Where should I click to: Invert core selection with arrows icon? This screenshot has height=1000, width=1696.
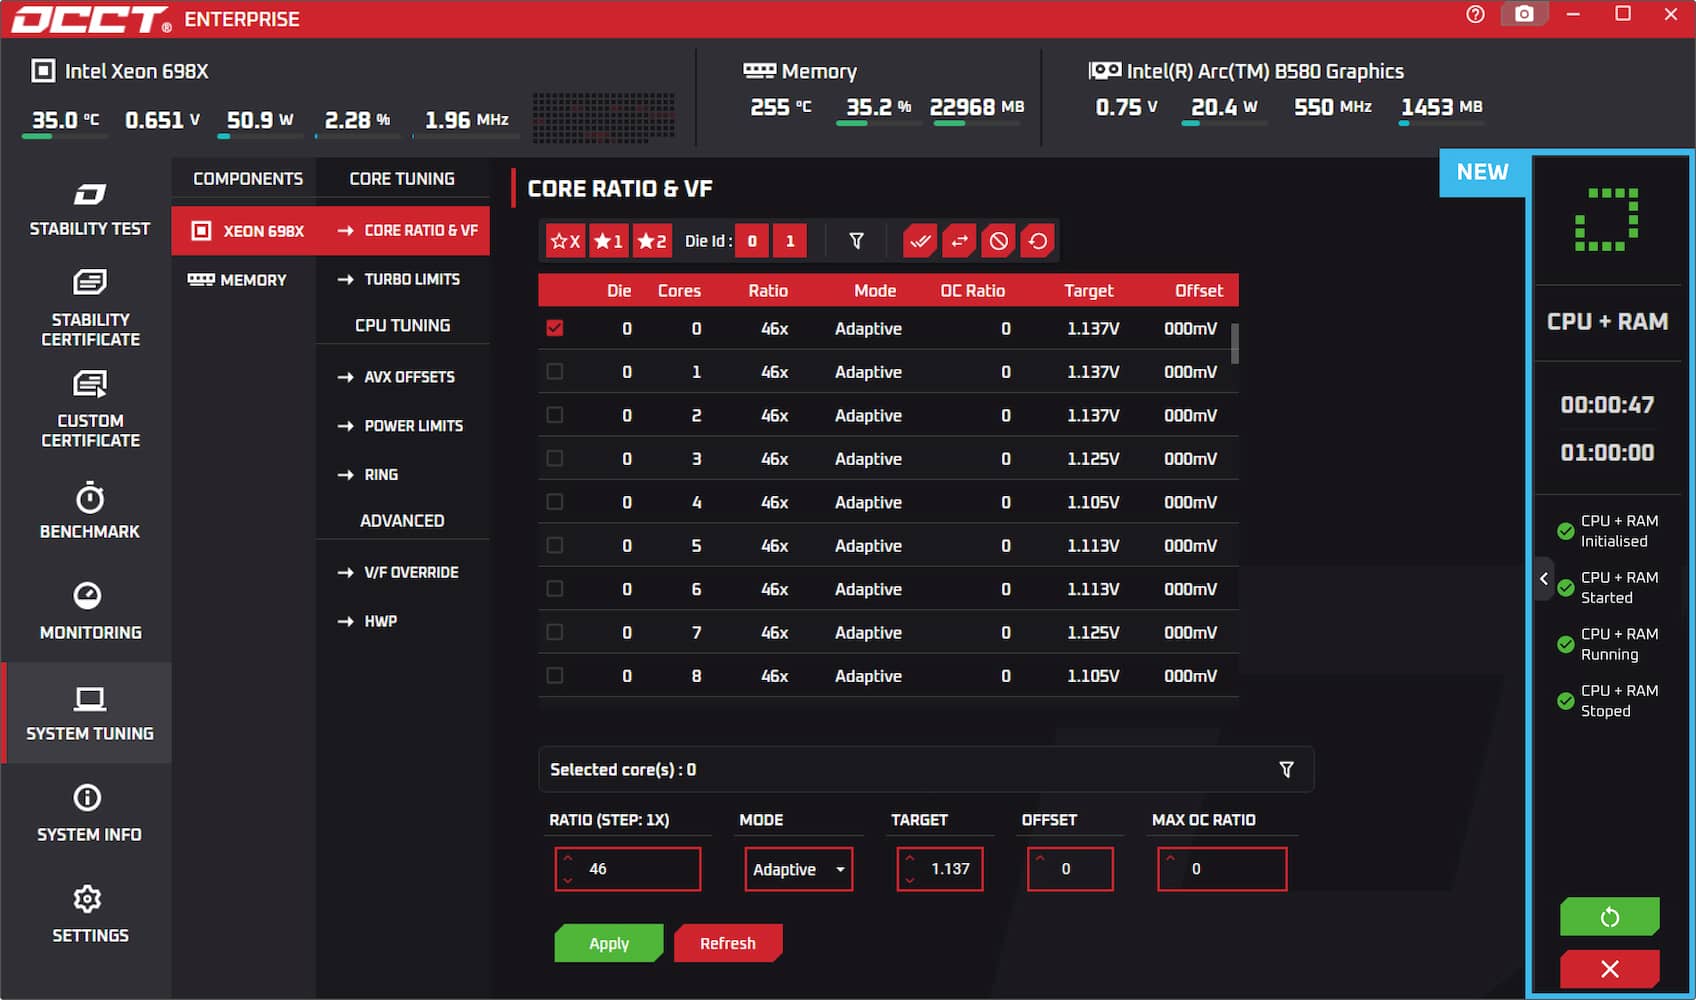pyautogui.click(x=958, y=240)
